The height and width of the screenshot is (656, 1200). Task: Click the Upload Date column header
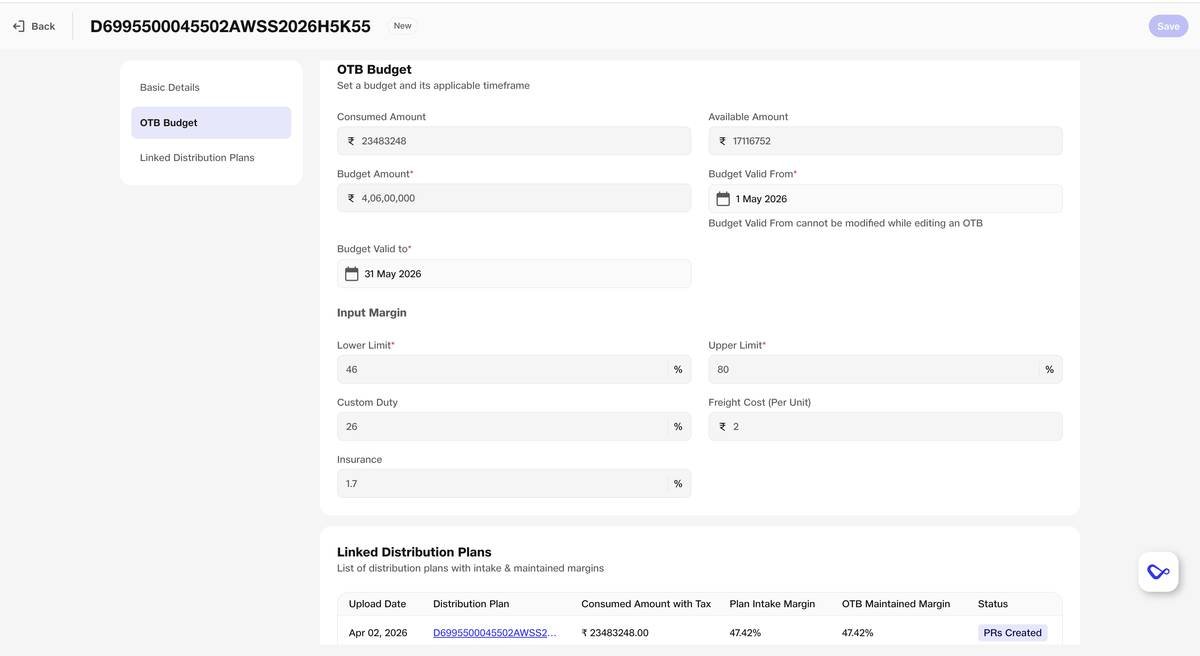click(377, 604)
